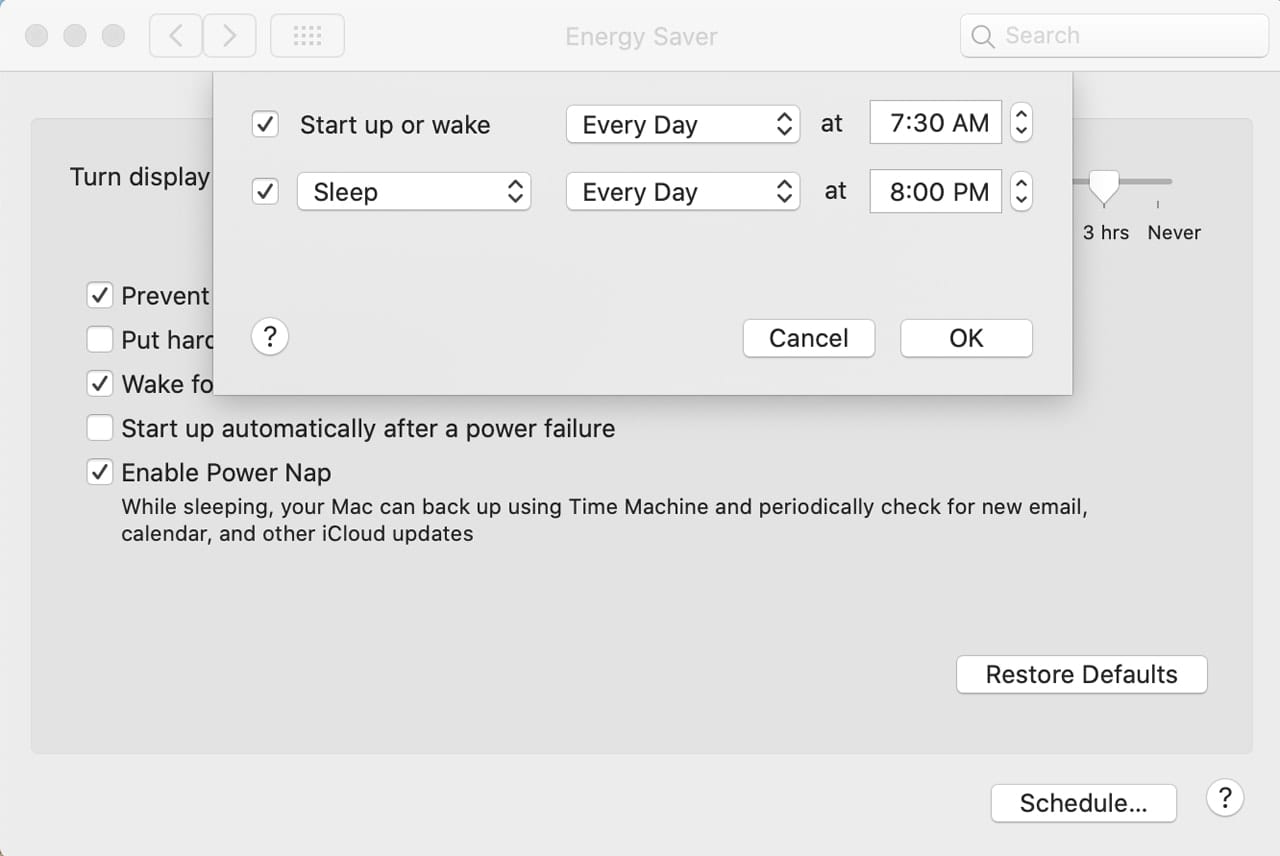Click the display sleep slider handle
The height and width of the screenshot is (856, 1280).
pos(1104,186)
